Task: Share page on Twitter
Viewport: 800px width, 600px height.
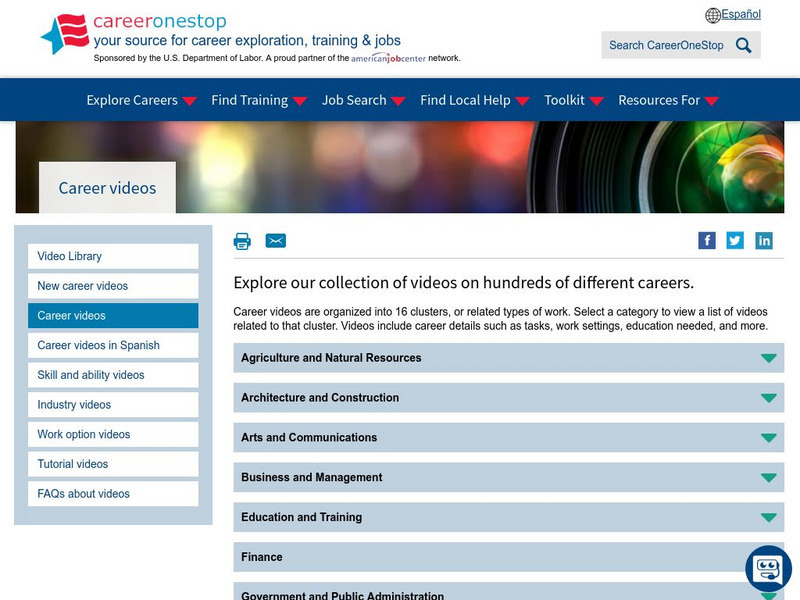Action: pyautogui.click(x=735, y=240)
